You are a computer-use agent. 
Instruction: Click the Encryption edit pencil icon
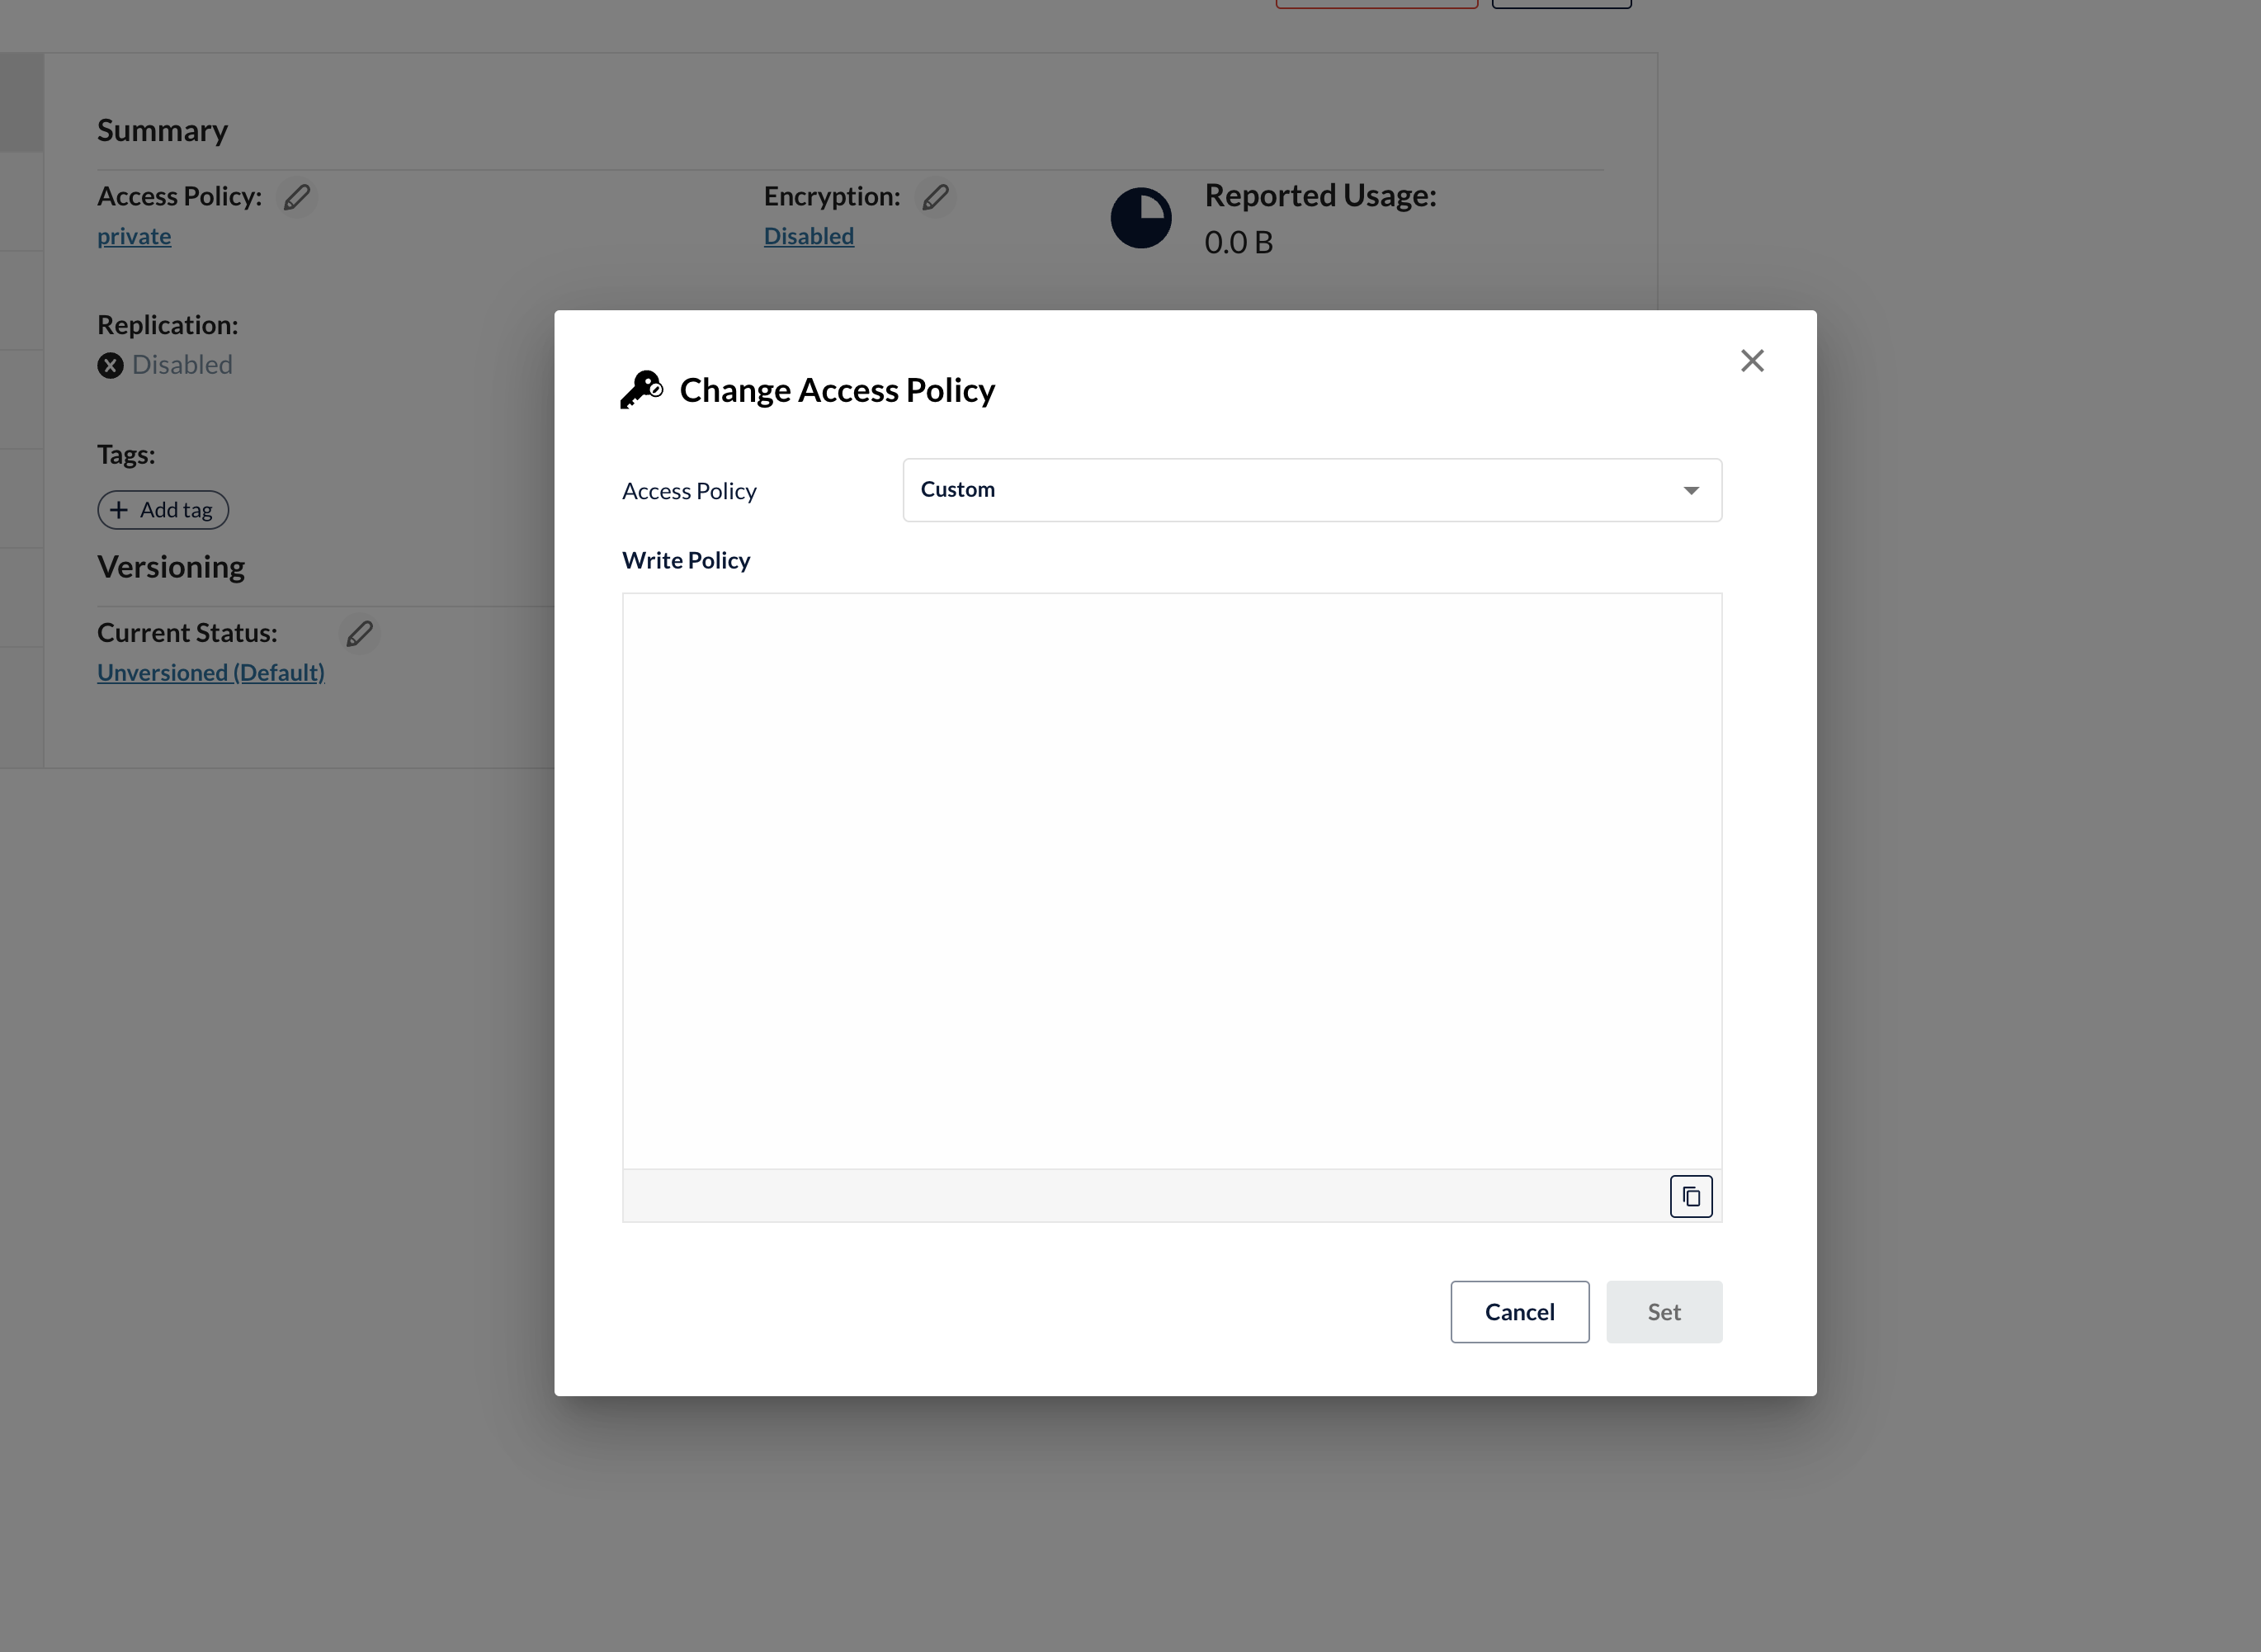(x=935, y=197)
